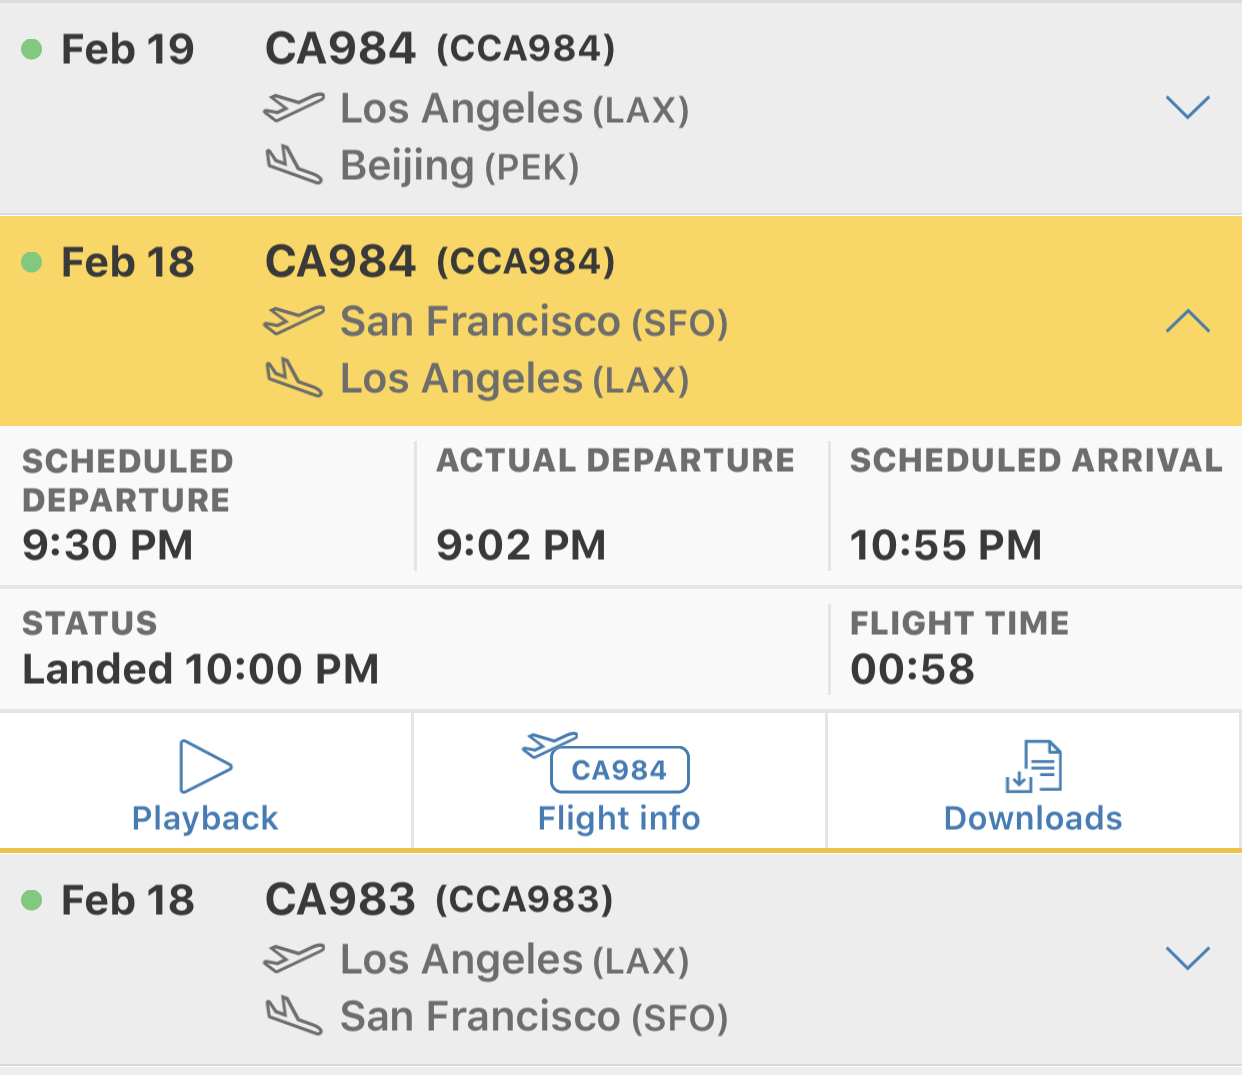Viewport: 1242px width, 1075px height.
Task: Open Flight info for CA984
Action: (619, 818)
